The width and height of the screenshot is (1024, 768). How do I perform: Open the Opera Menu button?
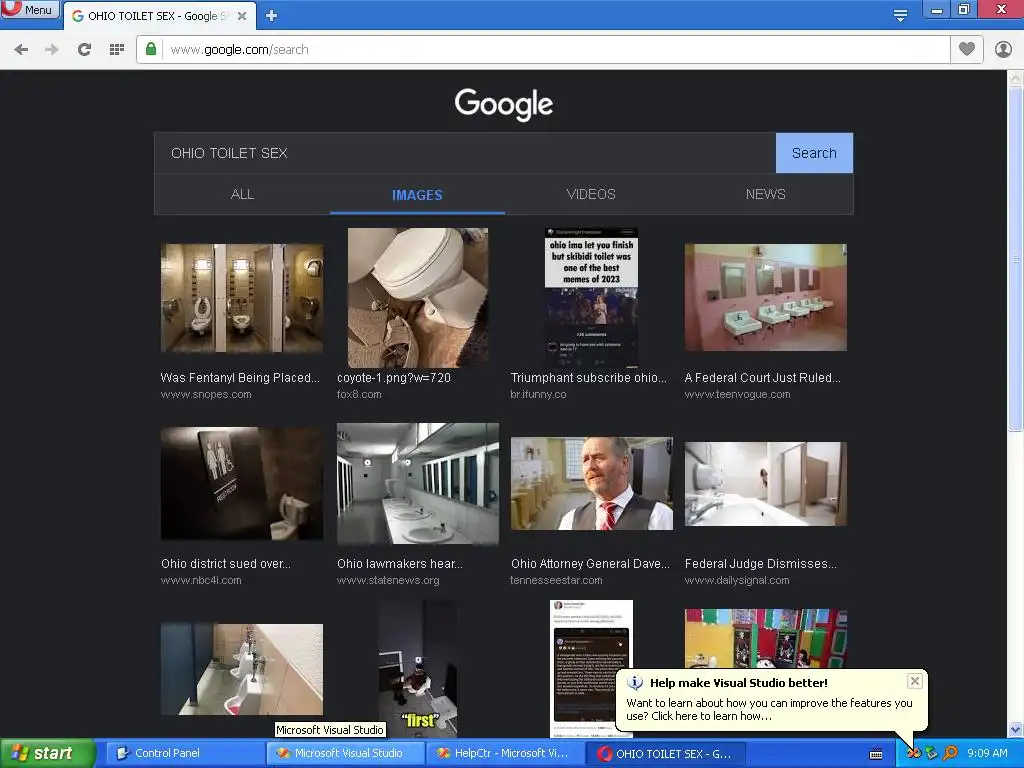(29, 9)
